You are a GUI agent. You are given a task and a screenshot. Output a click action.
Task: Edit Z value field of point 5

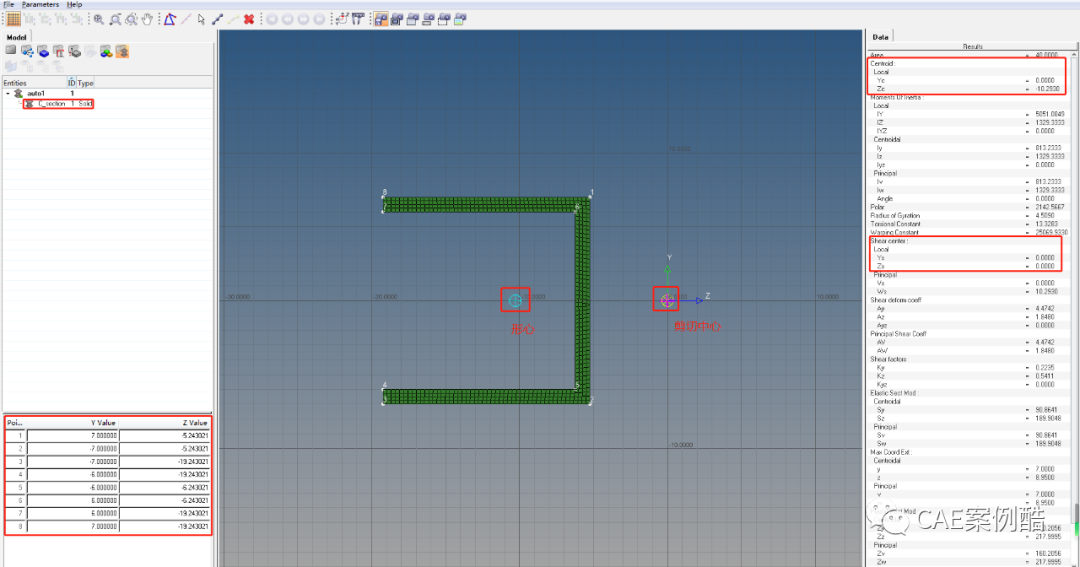tap(165, 487)
